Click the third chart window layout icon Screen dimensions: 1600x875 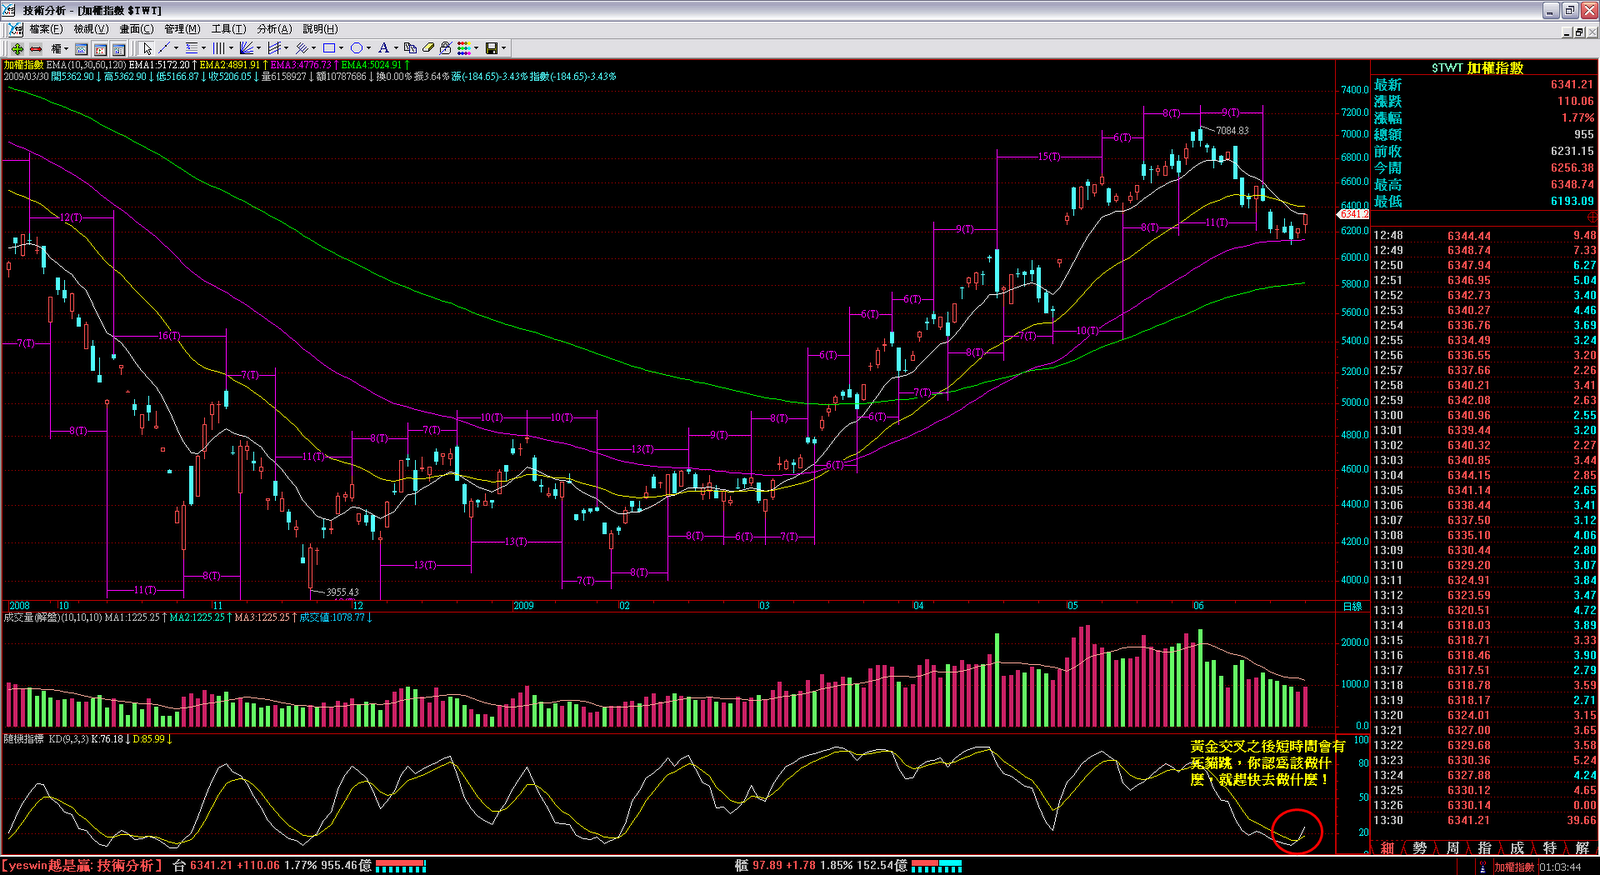point(118,48)
